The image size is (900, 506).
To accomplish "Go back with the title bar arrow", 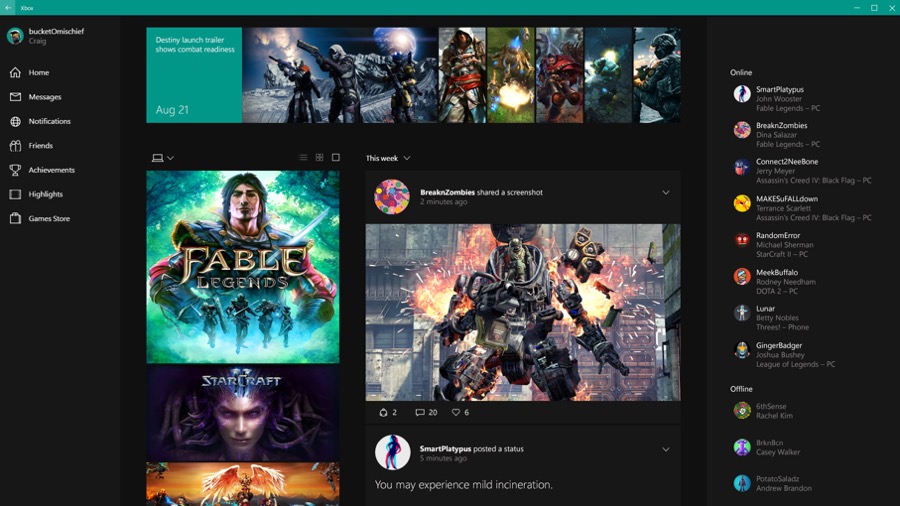I will point(8,7).
